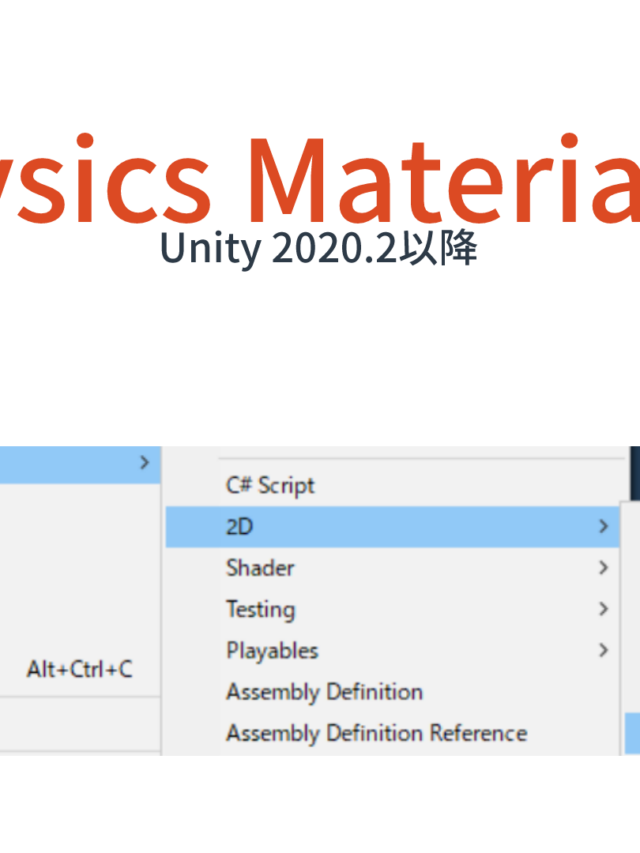Open the 2D submenu entry

click(392, 527)
